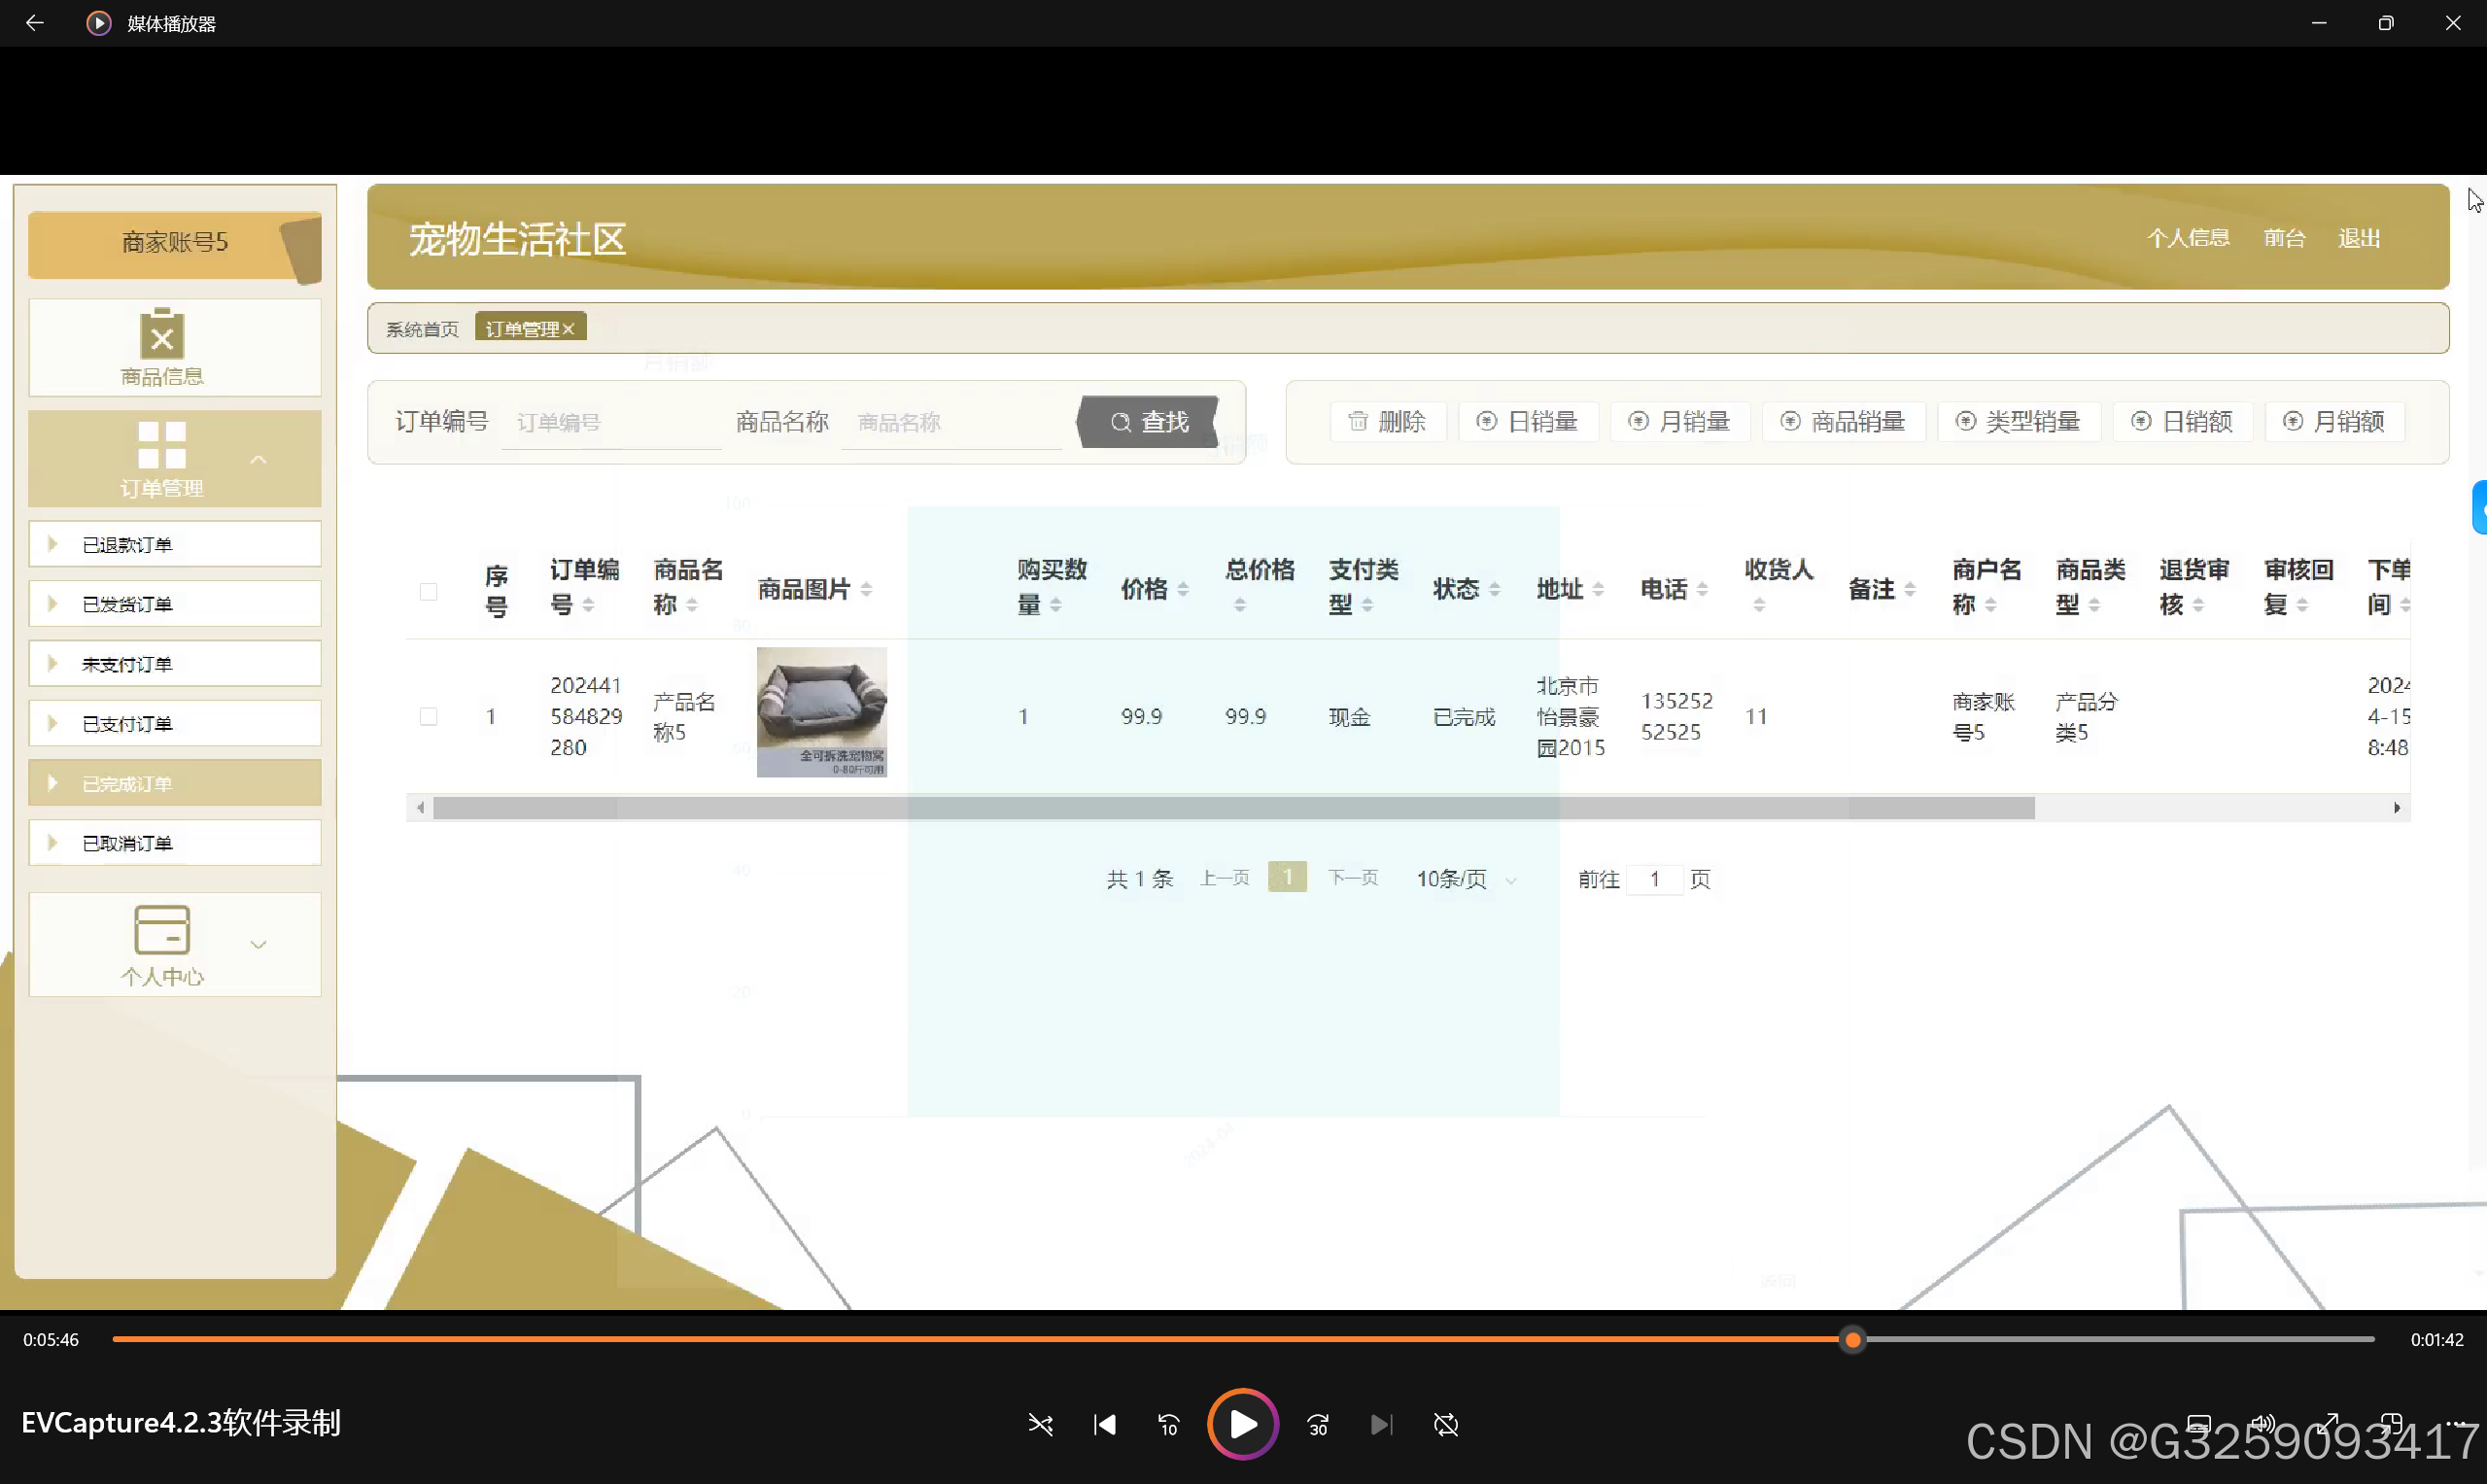
Task: Sort by 商品图片 column
Action: 866,590
